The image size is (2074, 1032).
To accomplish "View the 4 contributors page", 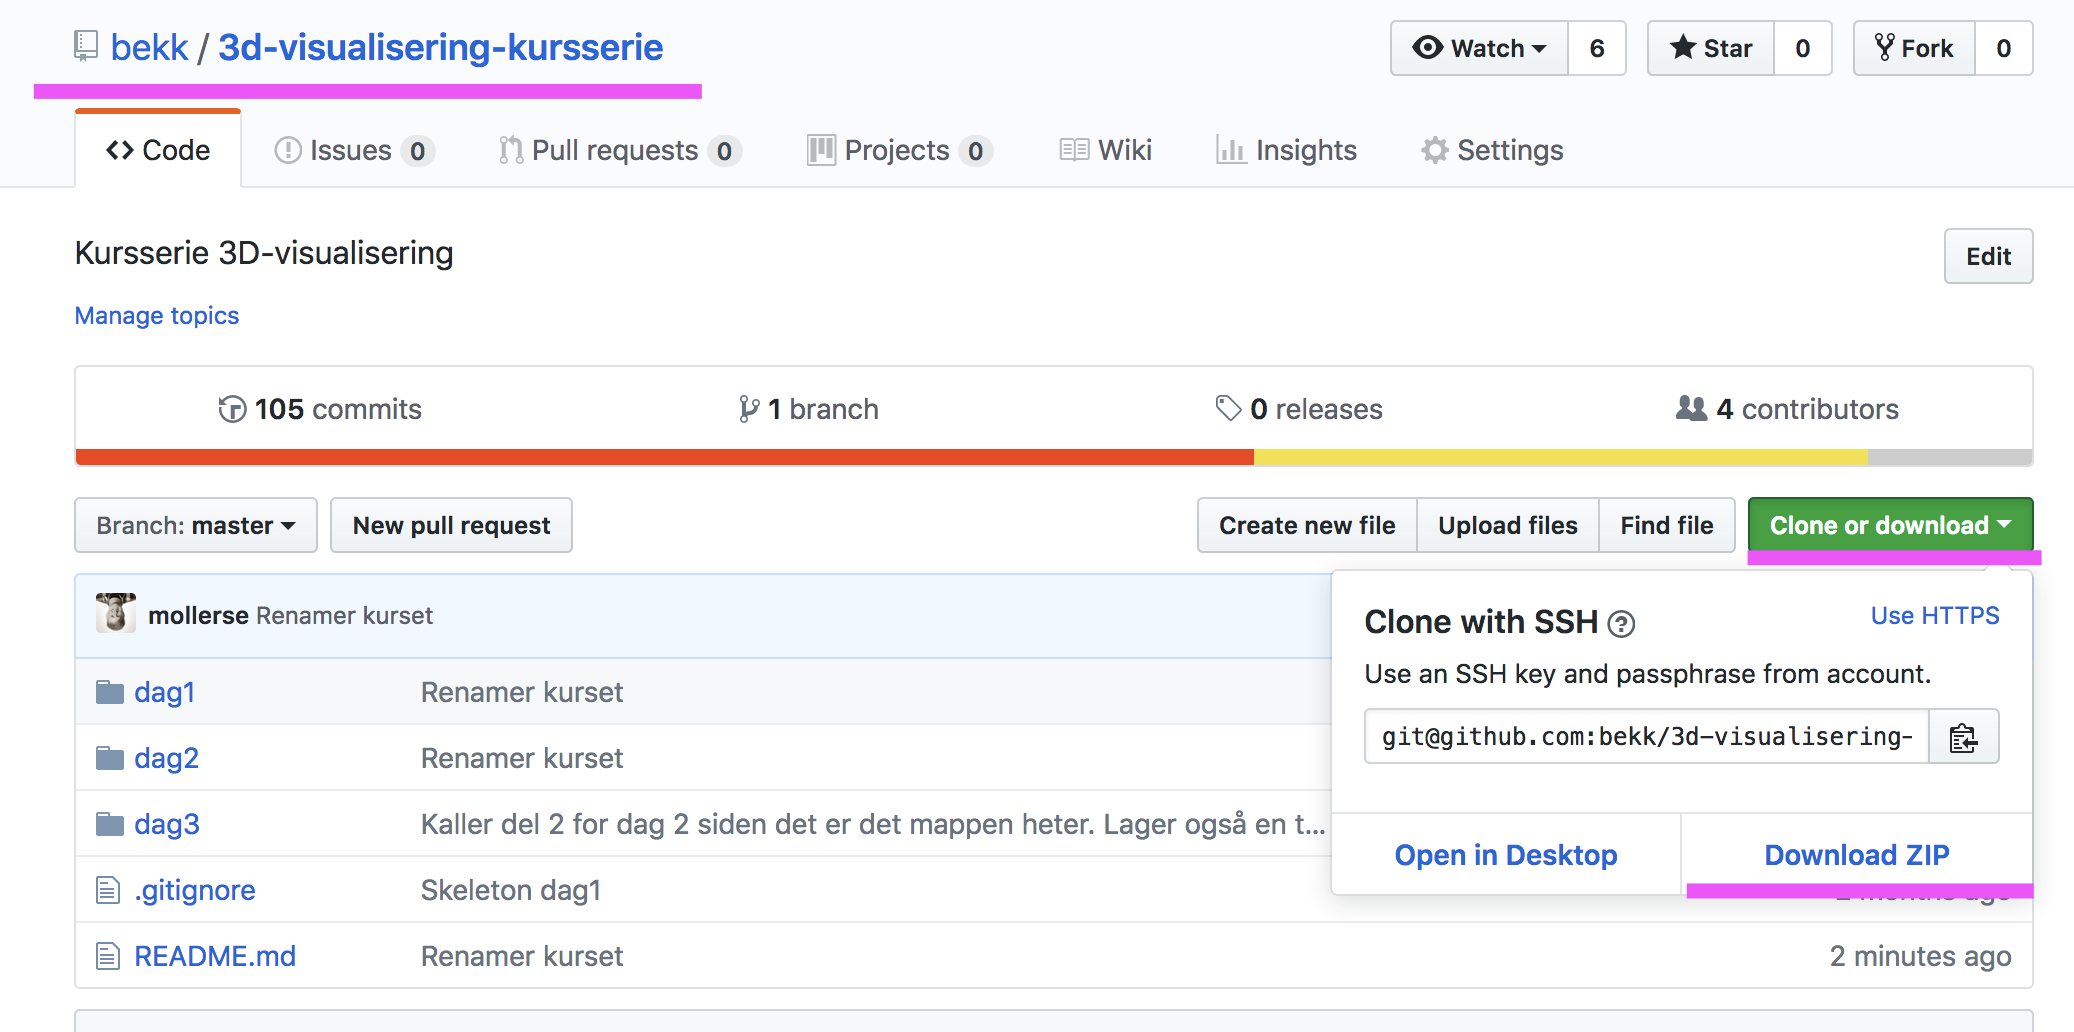I will click(x=1787, y=409).
